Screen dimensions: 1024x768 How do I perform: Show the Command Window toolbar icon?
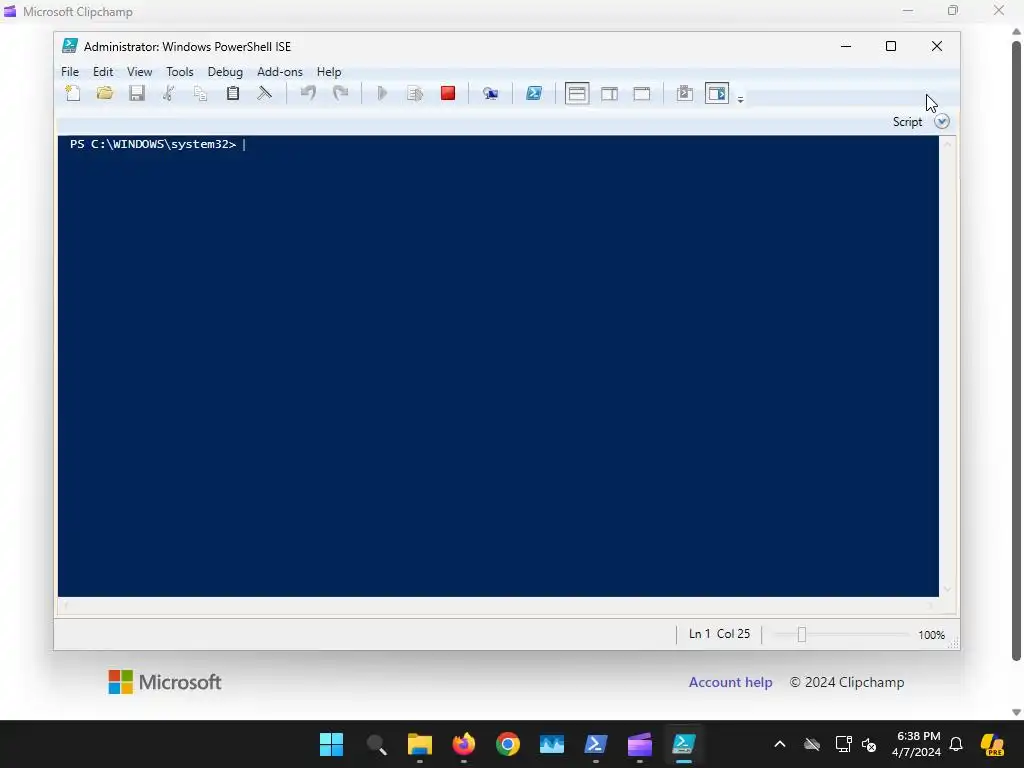coord(684,93)
